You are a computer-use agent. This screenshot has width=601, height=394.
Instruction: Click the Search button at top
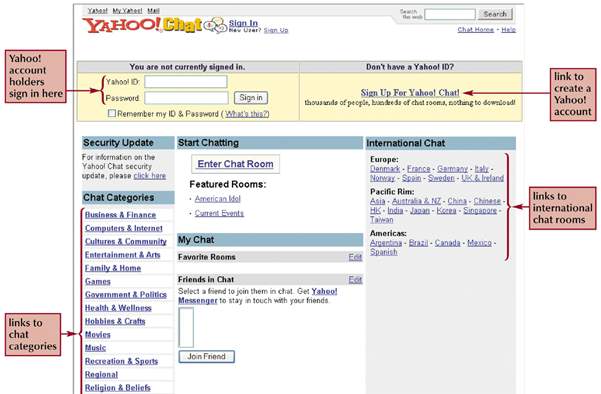(x=495, y=14)
